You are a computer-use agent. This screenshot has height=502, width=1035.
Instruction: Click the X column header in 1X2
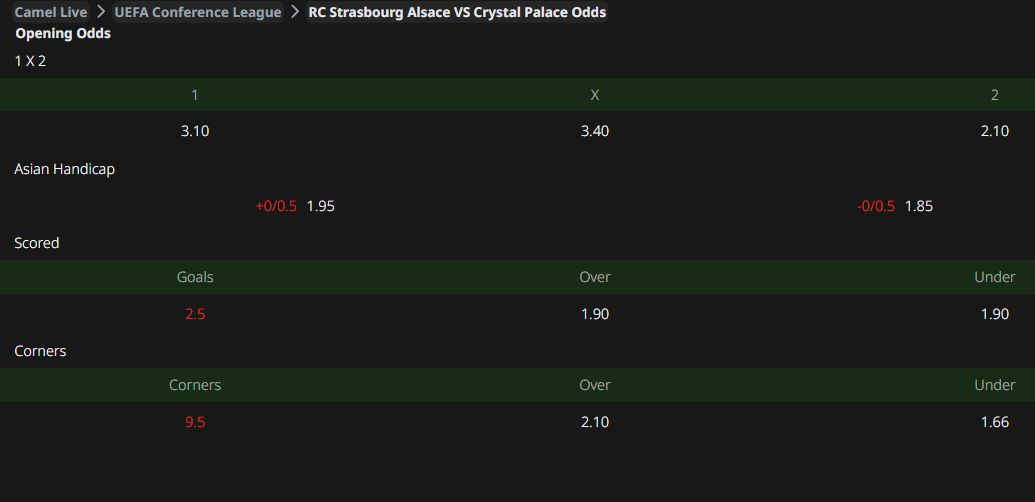tap(595, 95)
